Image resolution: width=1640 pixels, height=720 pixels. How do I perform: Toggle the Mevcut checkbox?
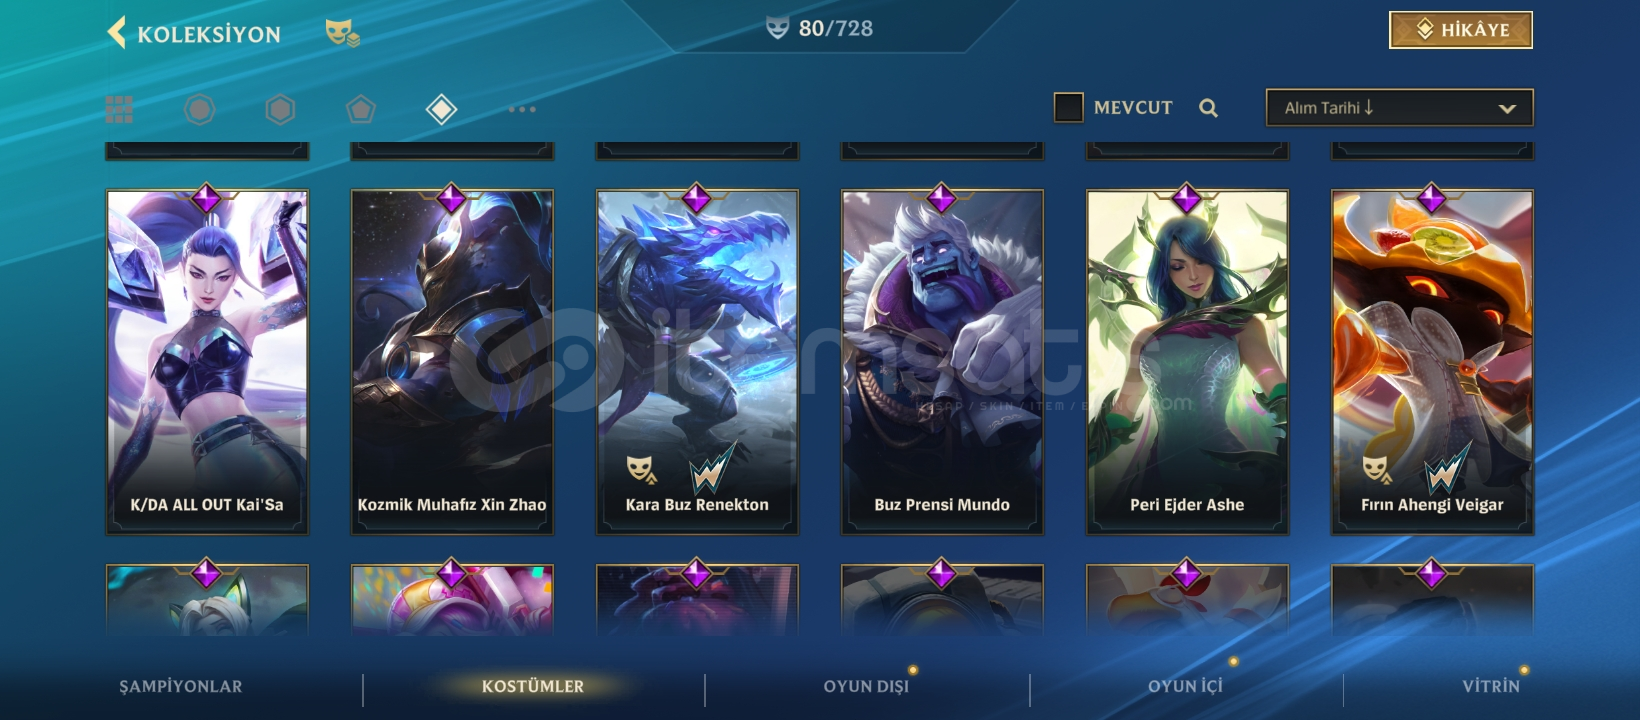pos(1068,108)
